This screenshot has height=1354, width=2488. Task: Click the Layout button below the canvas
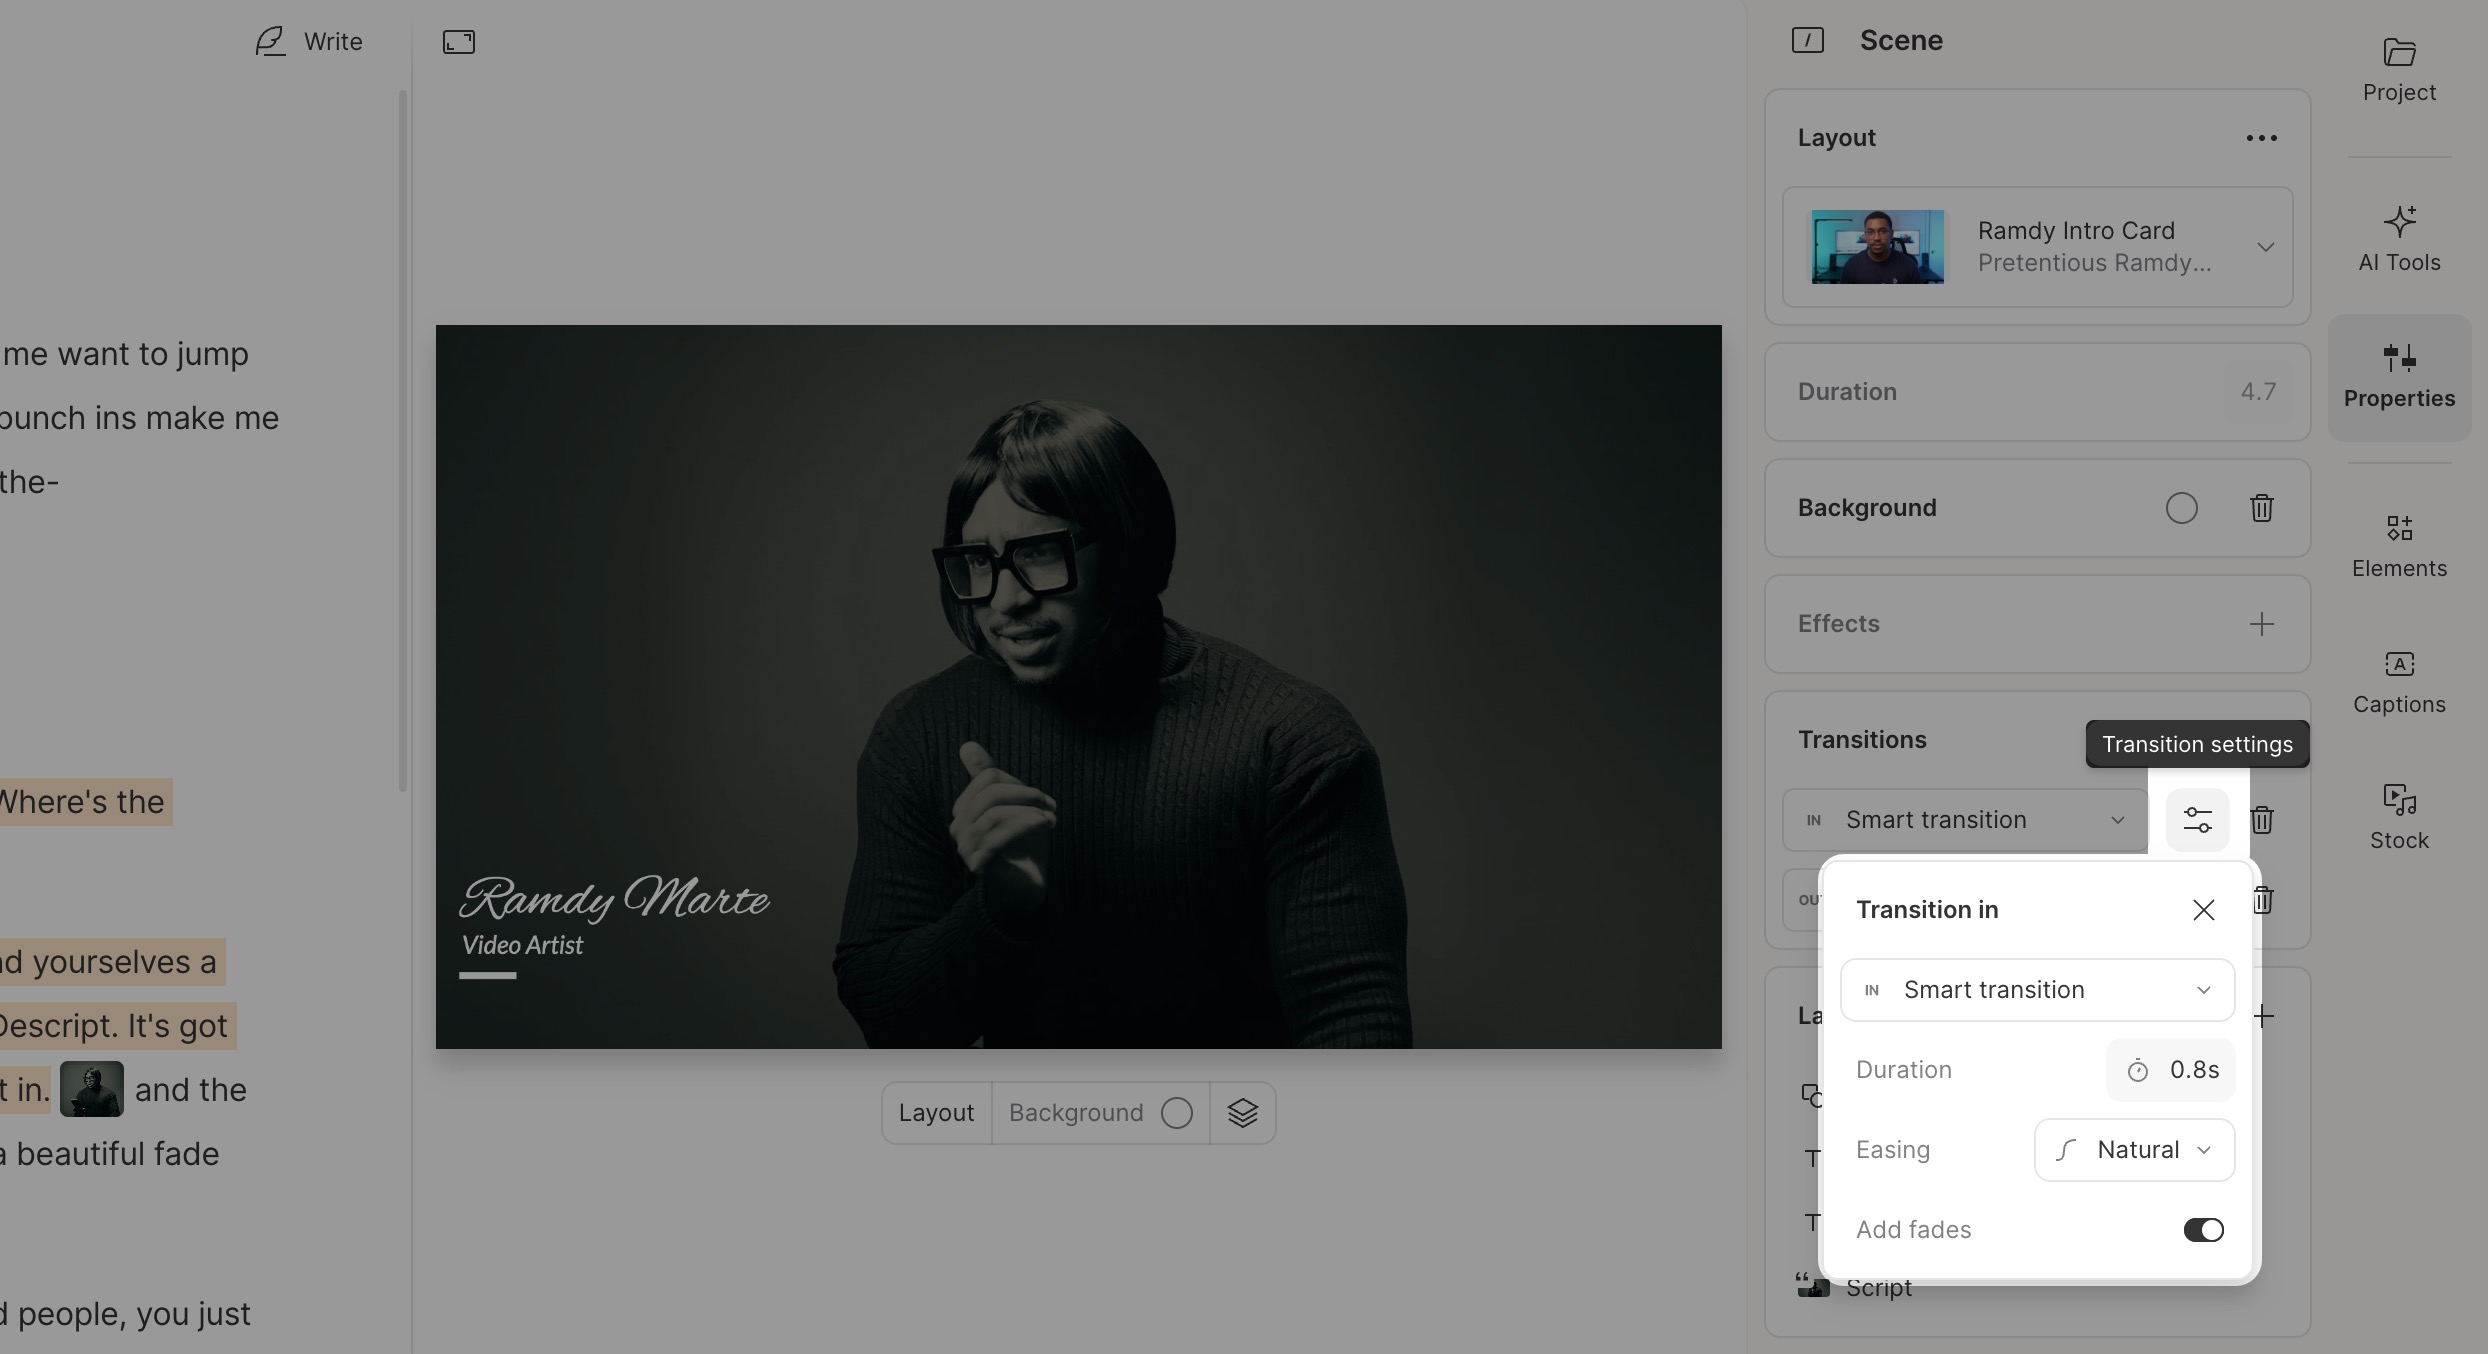click(936, 1113)
